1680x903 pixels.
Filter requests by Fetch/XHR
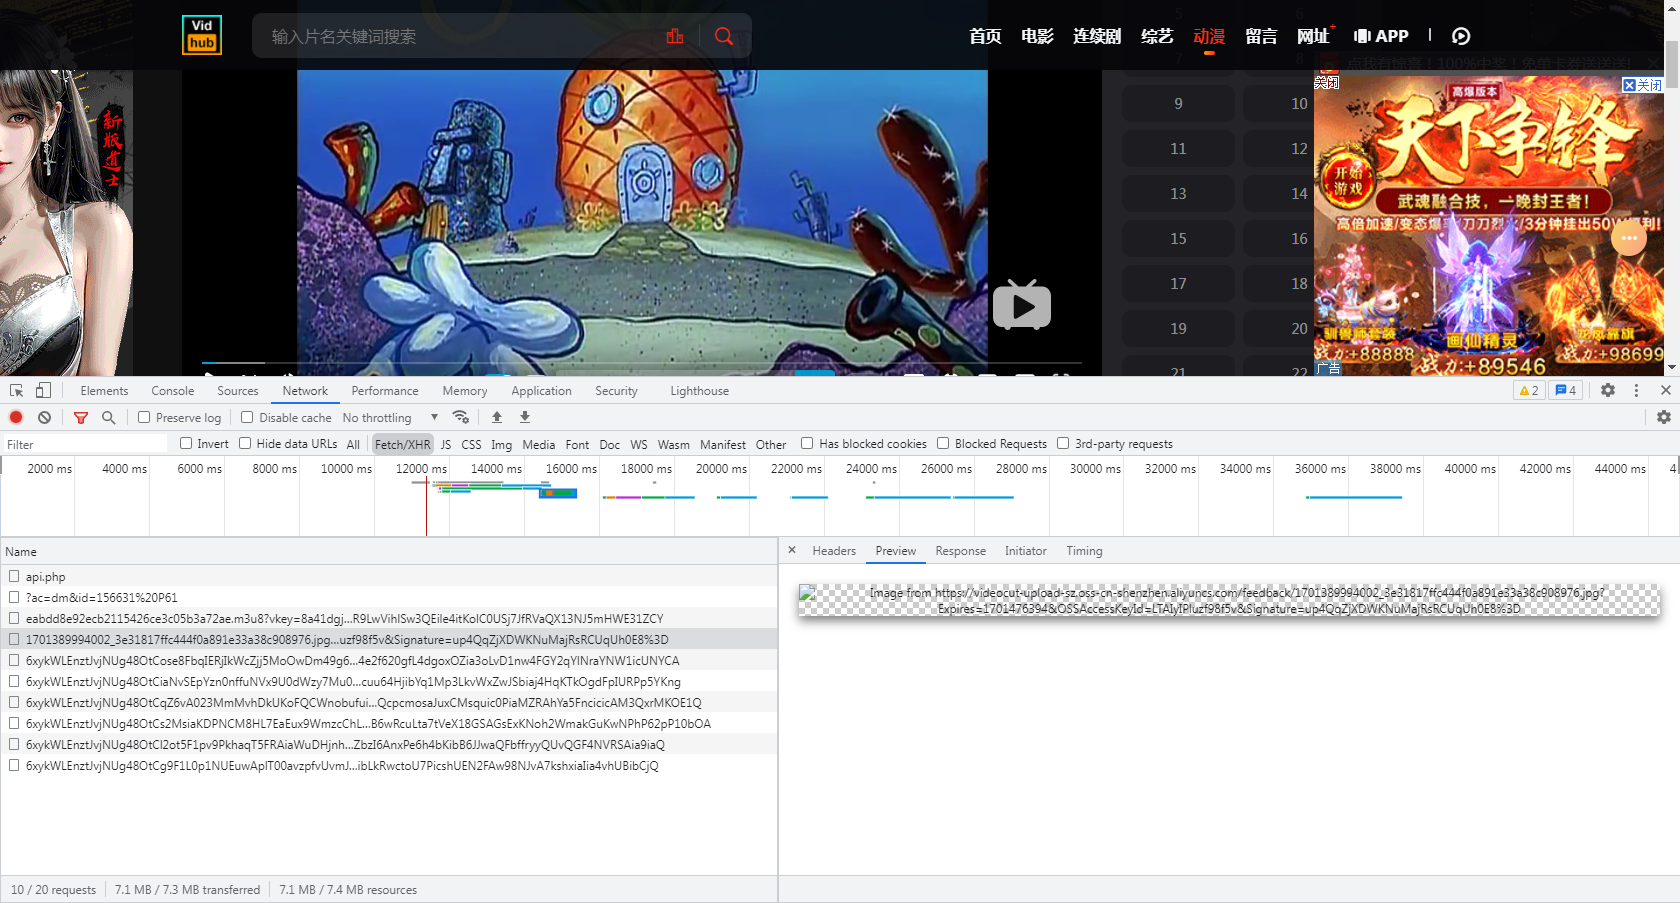pos(403,444)
